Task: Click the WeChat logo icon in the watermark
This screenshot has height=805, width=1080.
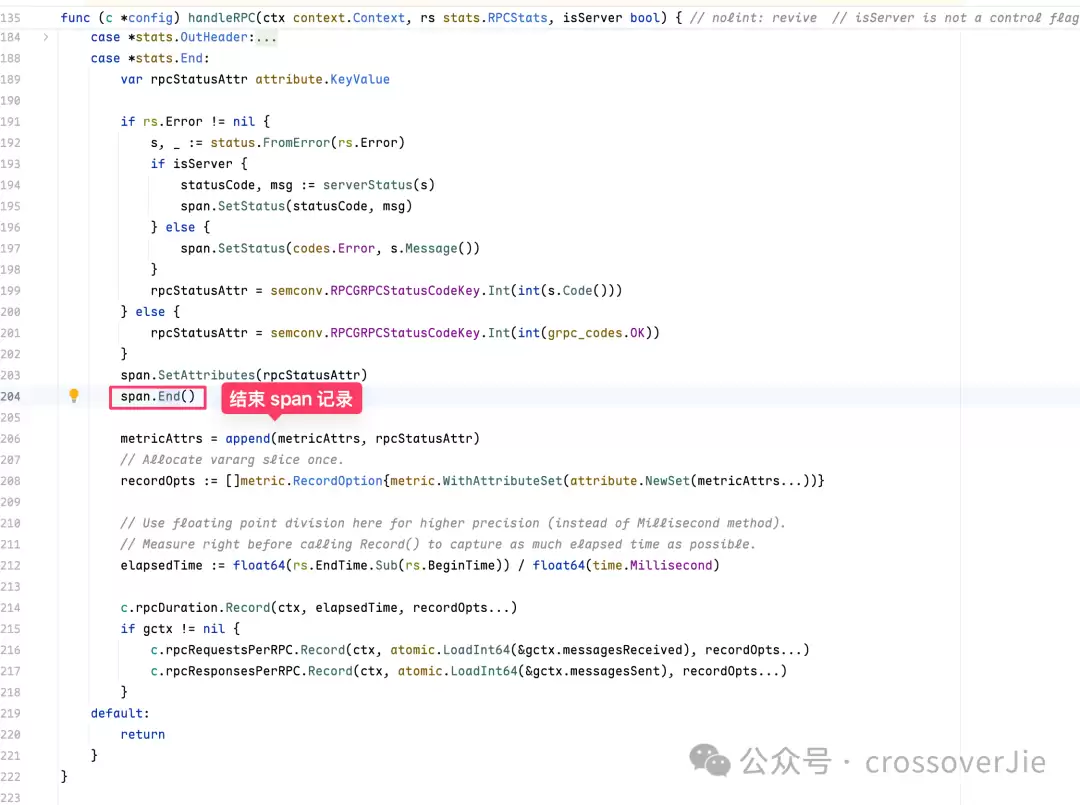Action: 715,761
